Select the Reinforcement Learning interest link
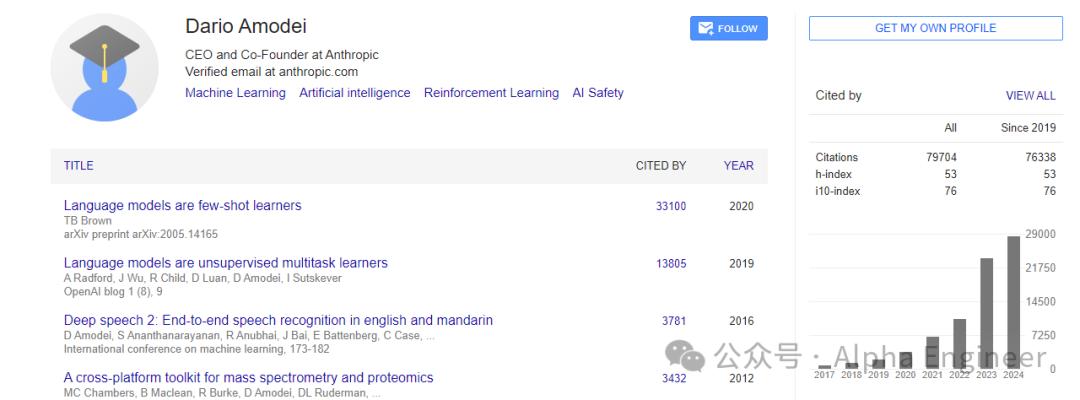Screen dimensions: 1080x400 tap(491, 93)
